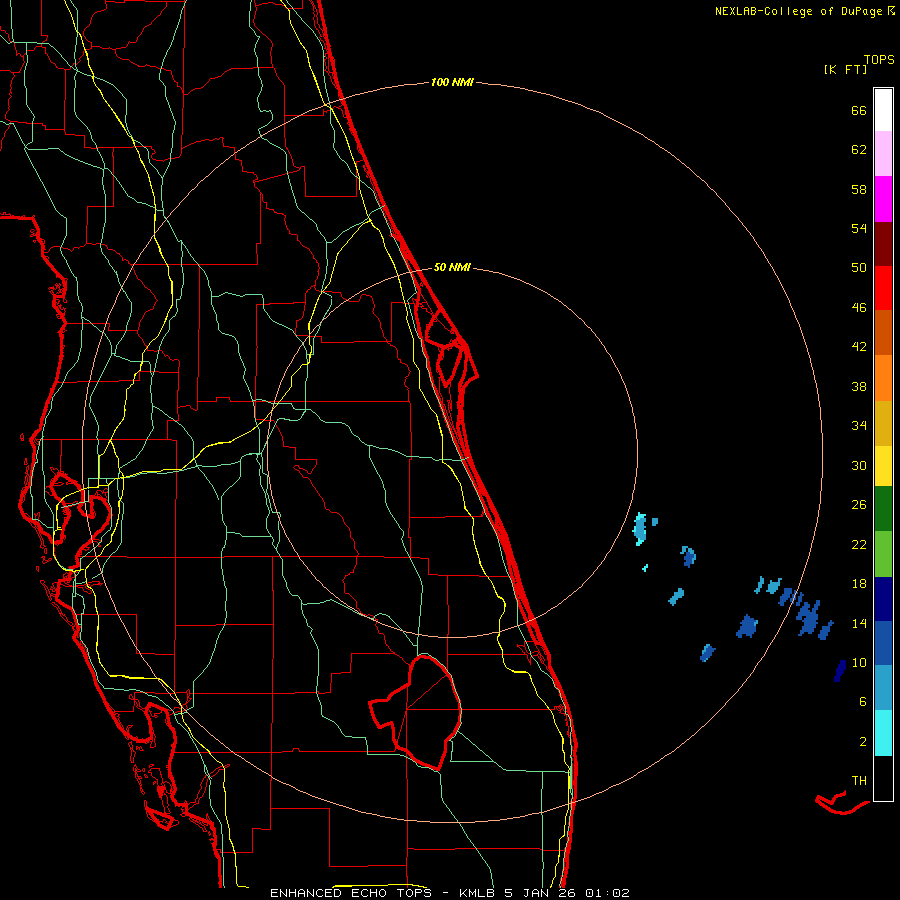This screenshot has width=900, height=900.
Task: Click the legend value "46"
Action: click(859, 308)
